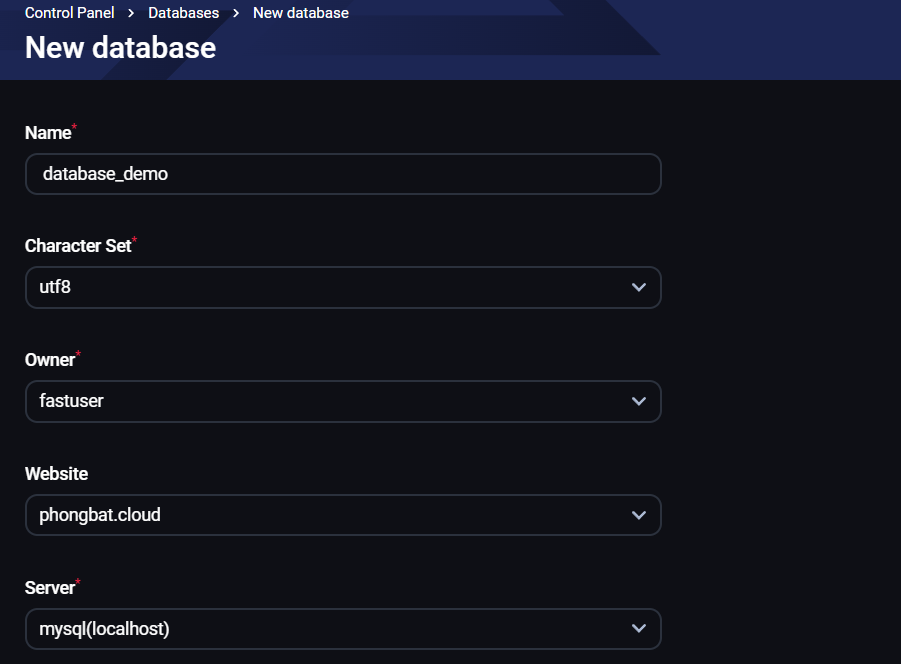This screenshot has height=664, width=901.
Task: Click the Character Set field label
Action: (x=78, y=246)
